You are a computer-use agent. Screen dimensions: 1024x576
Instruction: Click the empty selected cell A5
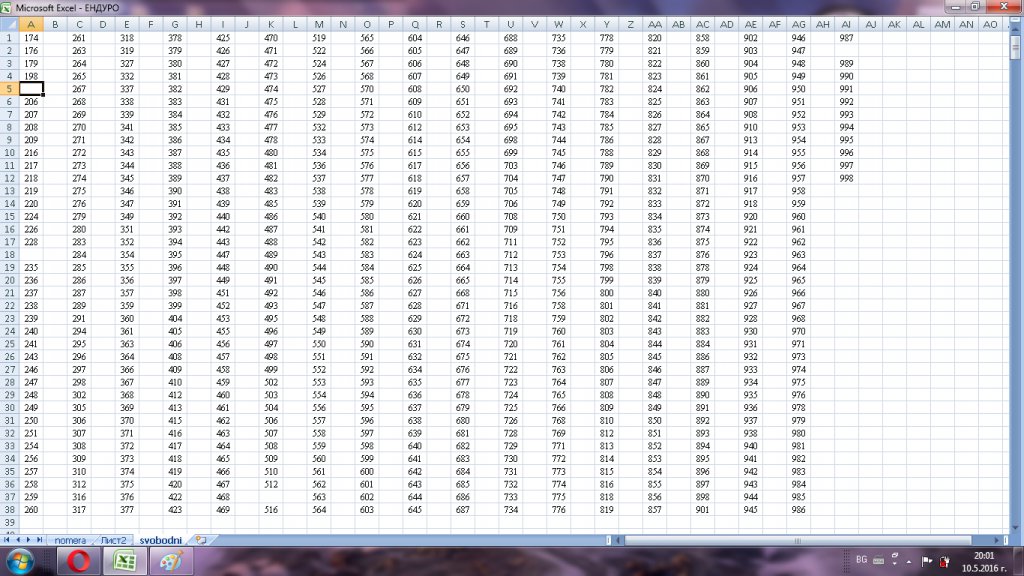31,89
